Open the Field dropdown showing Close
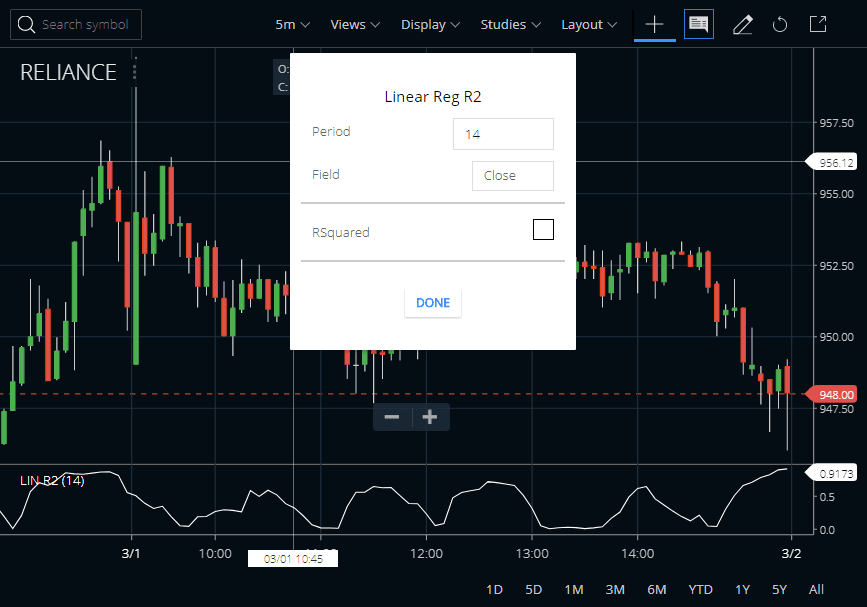Image resolution: width=867 pixels, height=607 pixels. 512,175
